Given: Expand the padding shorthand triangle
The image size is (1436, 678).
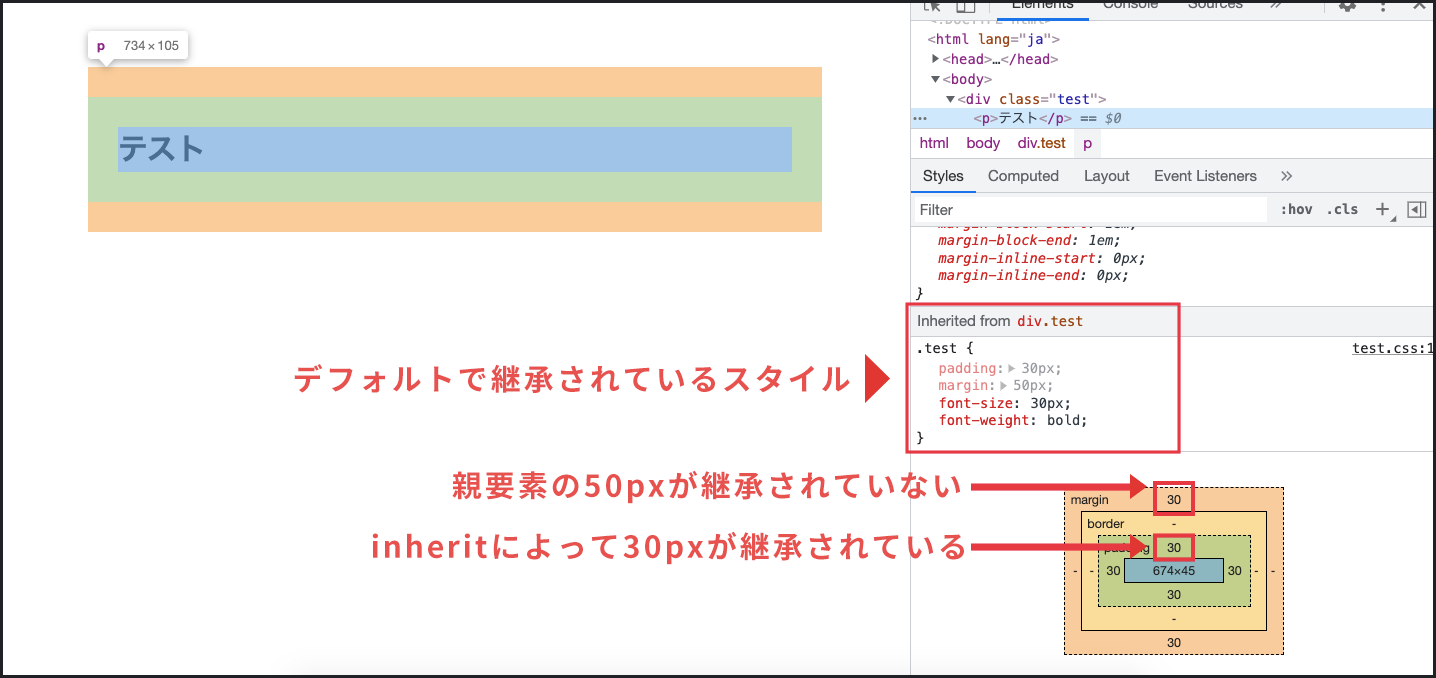Looking at the screenshot, I should pos(1012,368).
